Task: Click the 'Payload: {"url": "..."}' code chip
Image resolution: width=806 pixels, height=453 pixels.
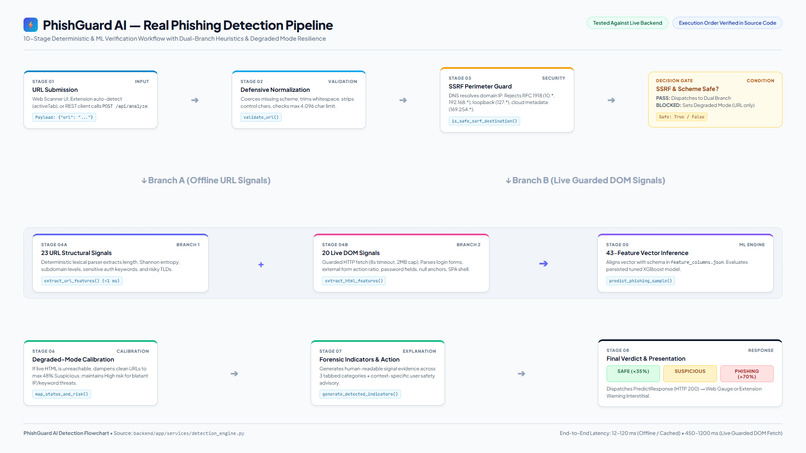Action: (x=64, y=117)
